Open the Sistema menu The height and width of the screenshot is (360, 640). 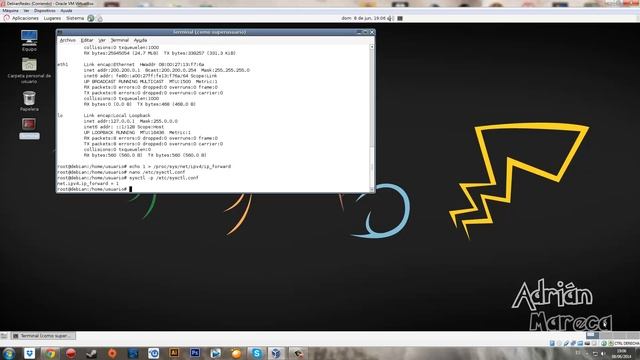point(75,18)
